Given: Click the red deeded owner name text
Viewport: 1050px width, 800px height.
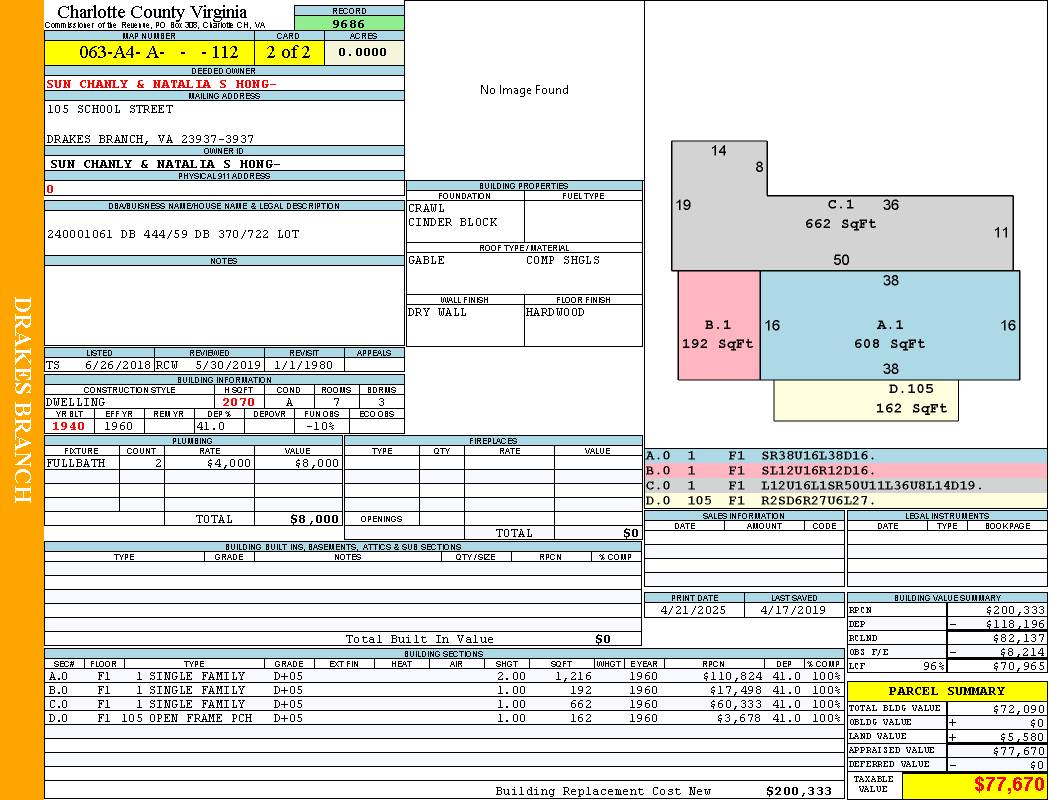Looking at the screenshot, I should pyautogui.click(x=161, y=84).
